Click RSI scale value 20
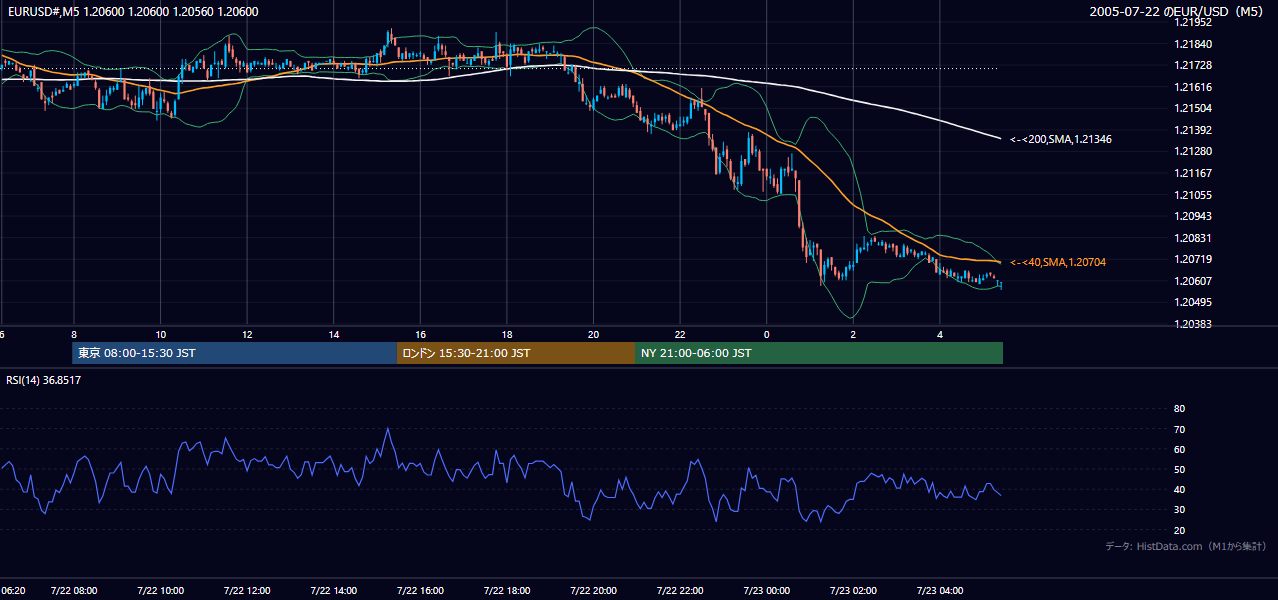 [x=1179, y=530]
